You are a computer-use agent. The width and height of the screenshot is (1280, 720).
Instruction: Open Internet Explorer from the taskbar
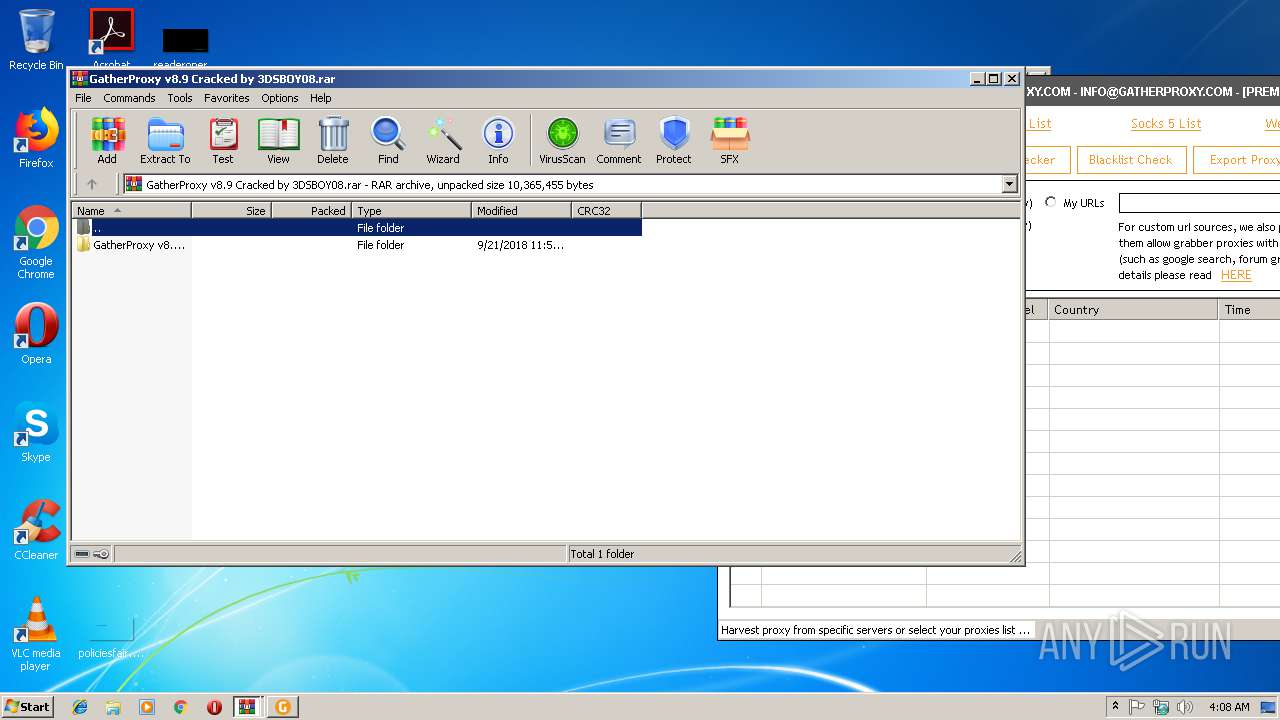(x=80, y=707)
